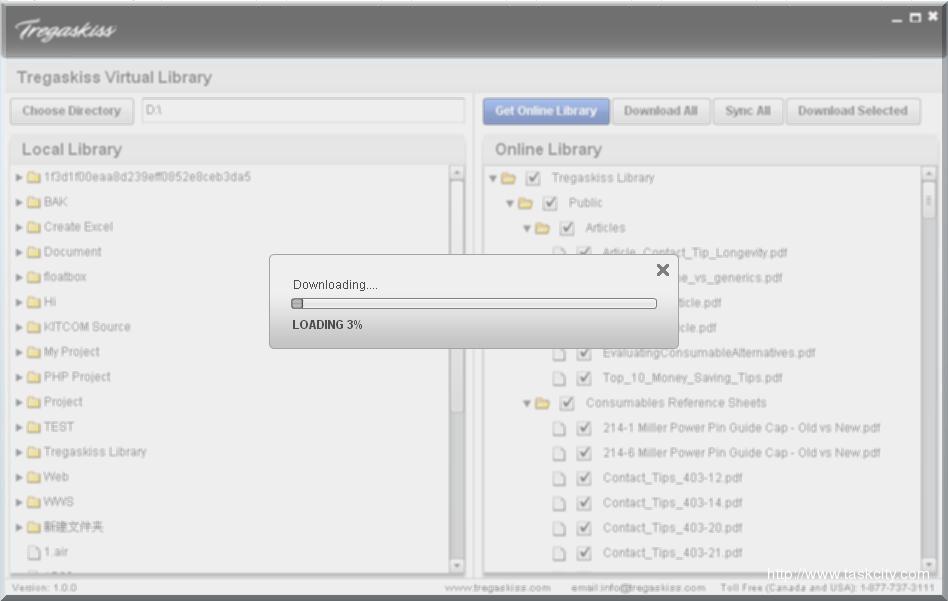Toggle the EvaluatingConsumableAlternatives.pdf checkbox

(583, 353)
